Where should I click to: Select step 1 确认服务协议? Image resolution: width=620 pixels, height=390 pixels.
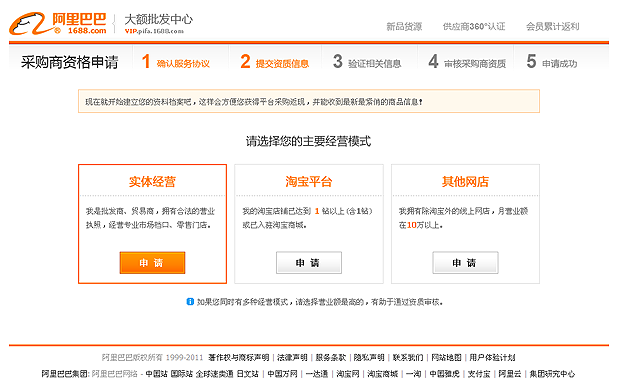[x=176, y=62]
